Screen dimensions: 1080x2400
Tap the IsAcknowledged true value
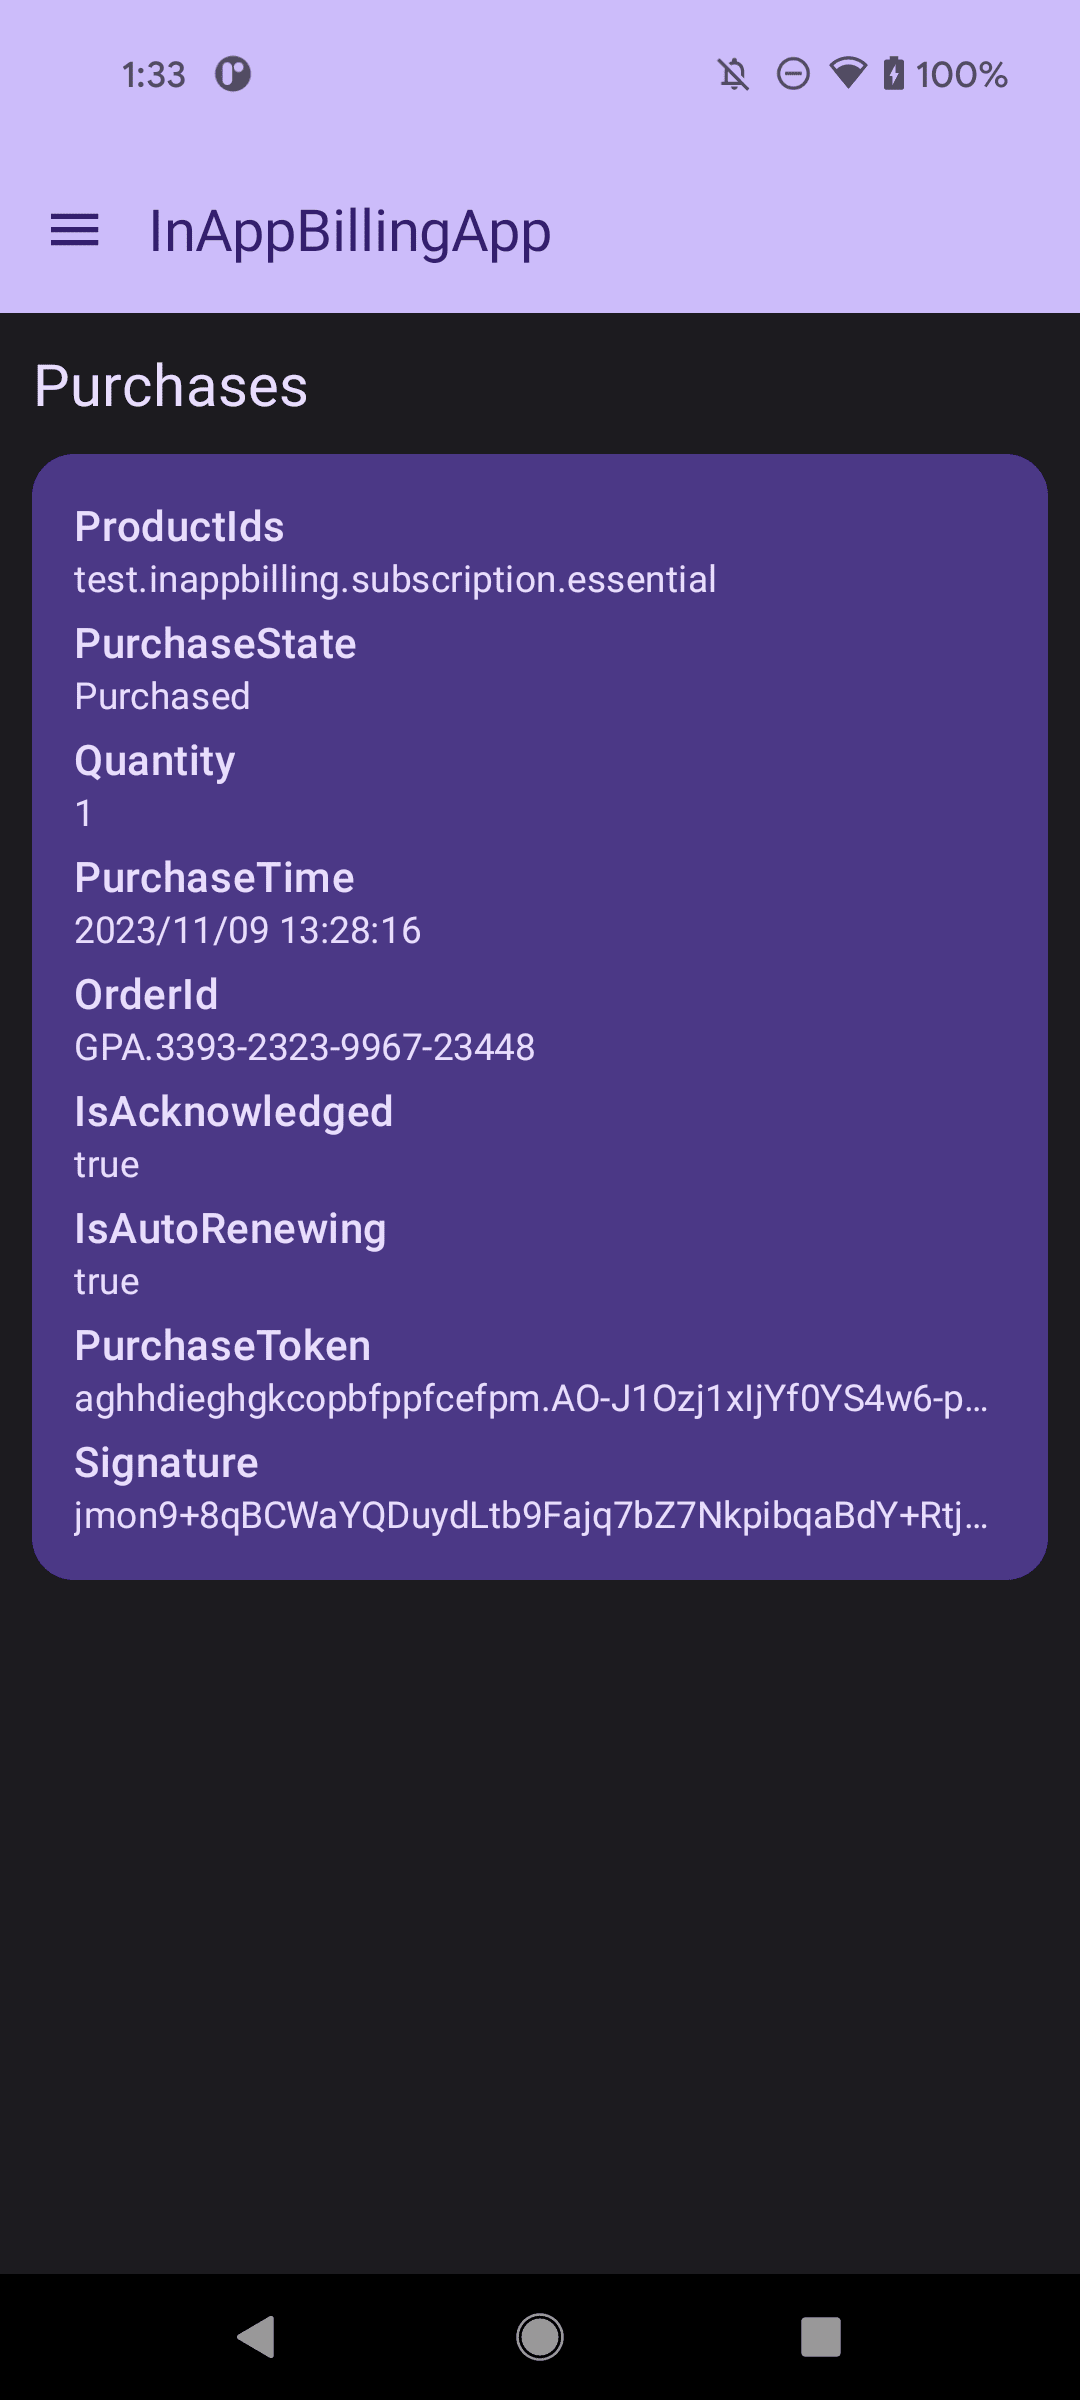(x=107, y=1165)
